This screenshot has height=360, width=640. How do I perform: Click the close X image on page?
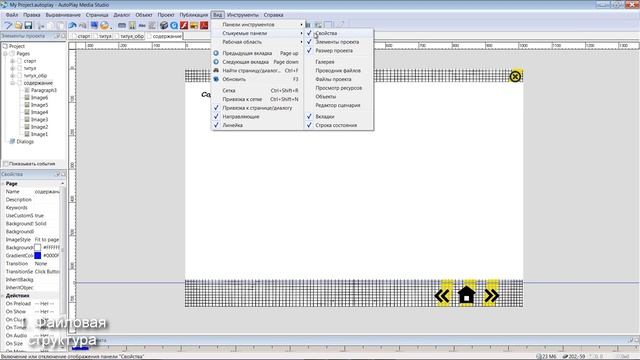[515, 76]
